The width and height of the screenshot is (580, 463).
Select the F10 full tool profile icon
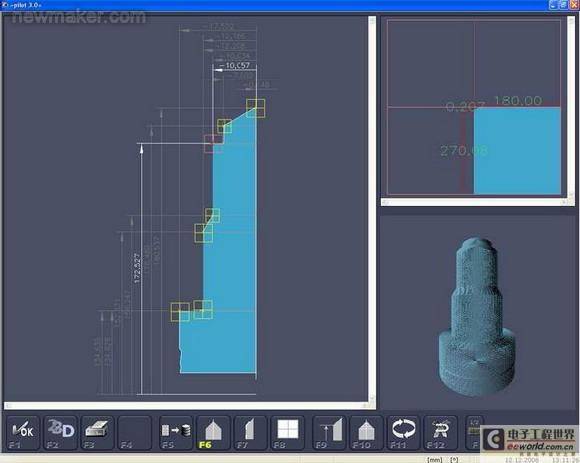(366, 432)
